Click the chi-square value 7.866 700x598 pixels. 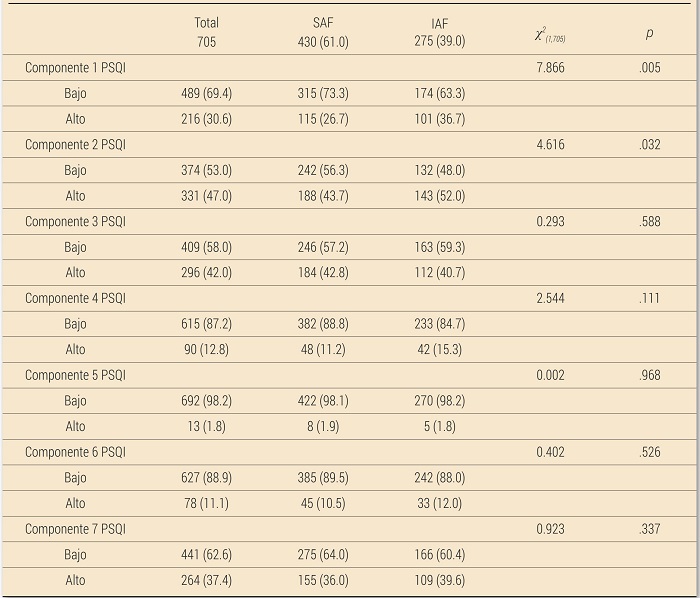coord(551,68)
